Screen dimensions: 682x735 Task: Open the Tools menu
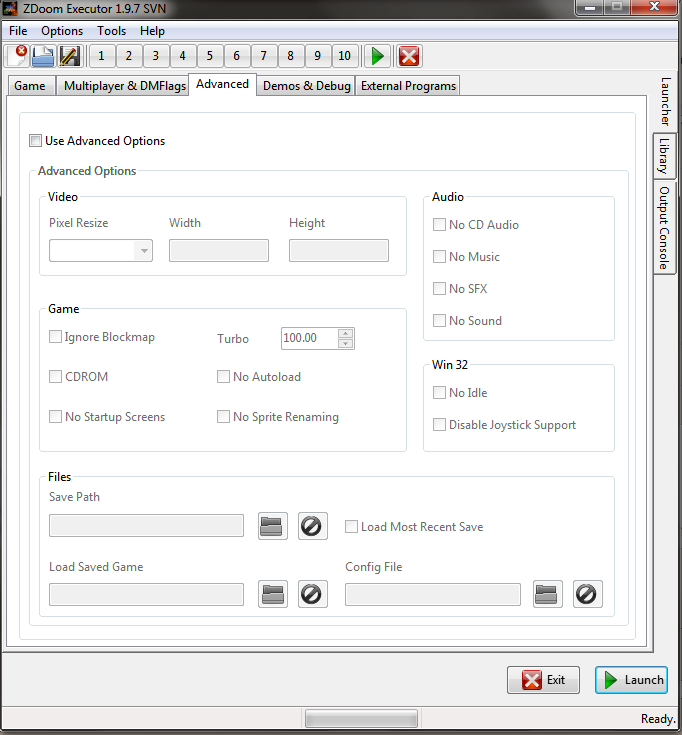(x=112, y=31)
